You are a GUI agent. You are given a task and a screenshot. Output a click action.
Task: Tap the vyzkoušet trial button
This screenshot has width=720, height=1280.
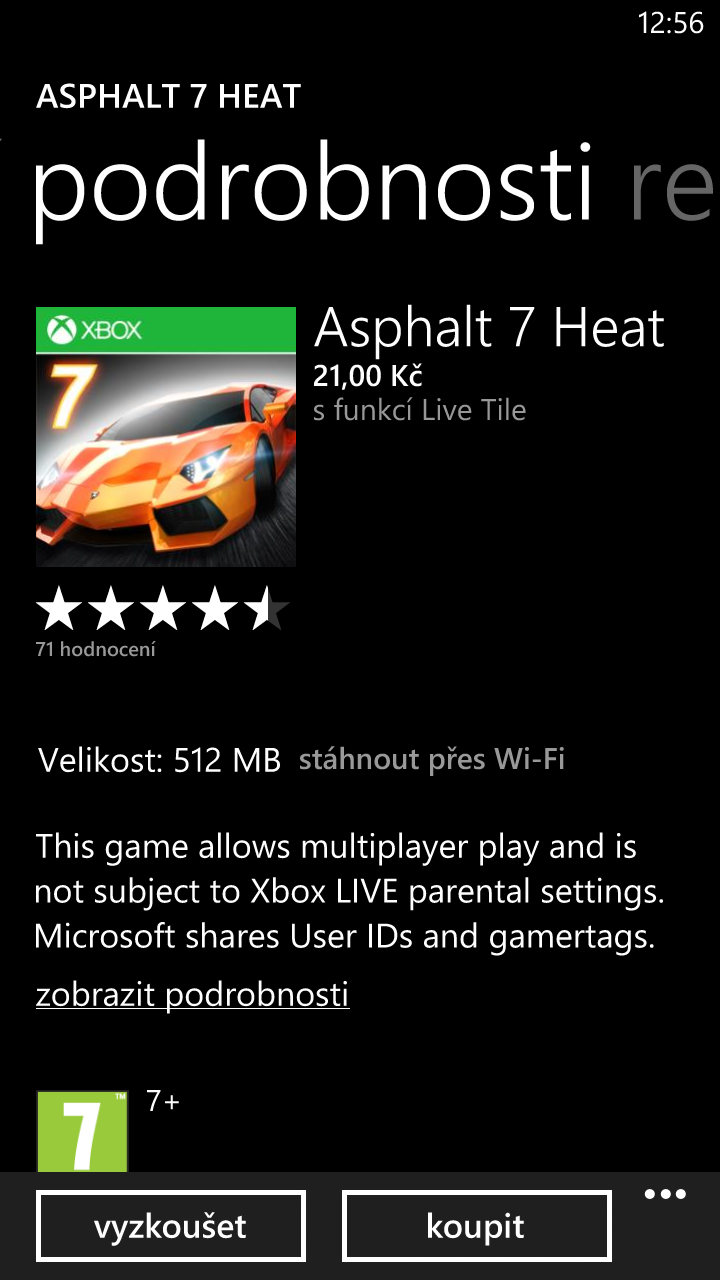(x=170, y=1226)
